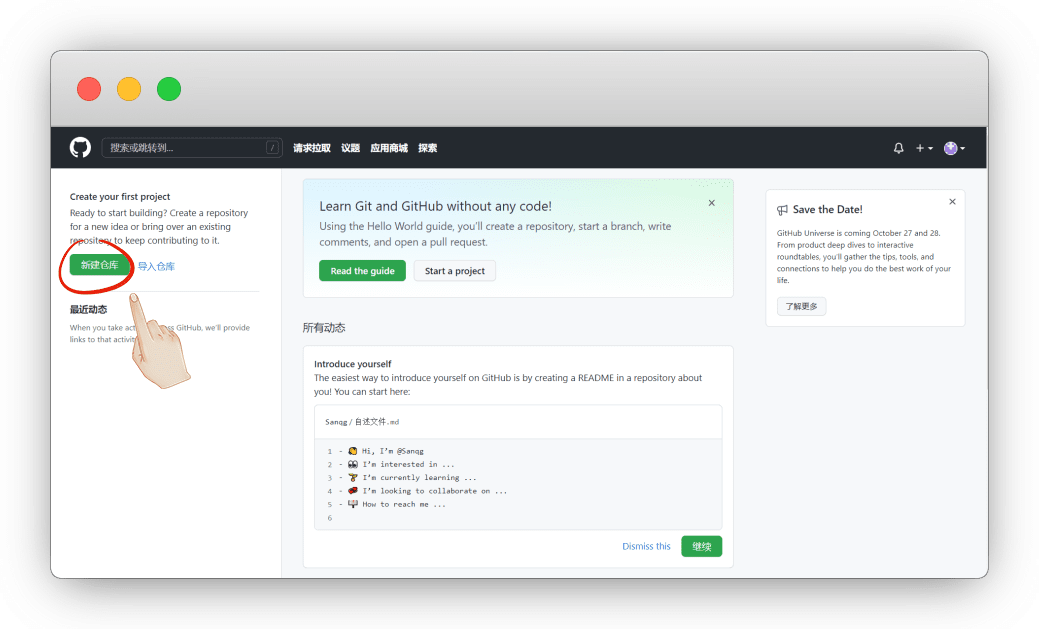Click the slash shortcut key icon in the search box

272,148
